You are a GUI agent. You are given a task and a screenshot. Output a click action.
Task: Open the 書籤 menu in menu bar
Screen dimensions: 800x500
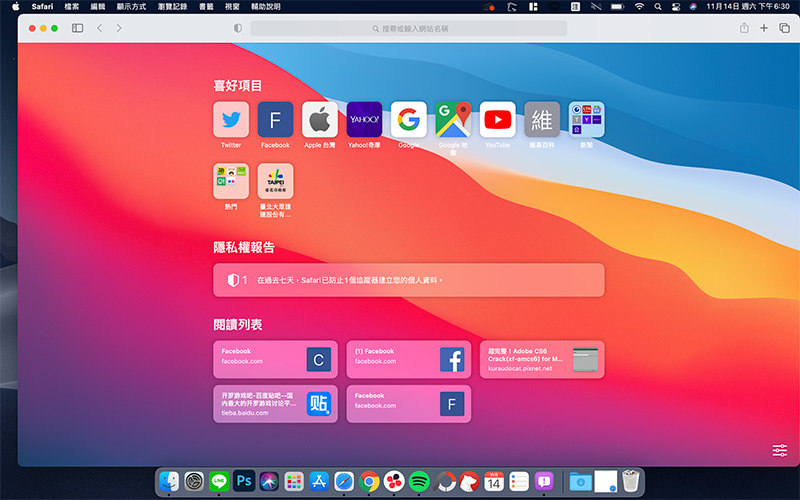[204, 6]
